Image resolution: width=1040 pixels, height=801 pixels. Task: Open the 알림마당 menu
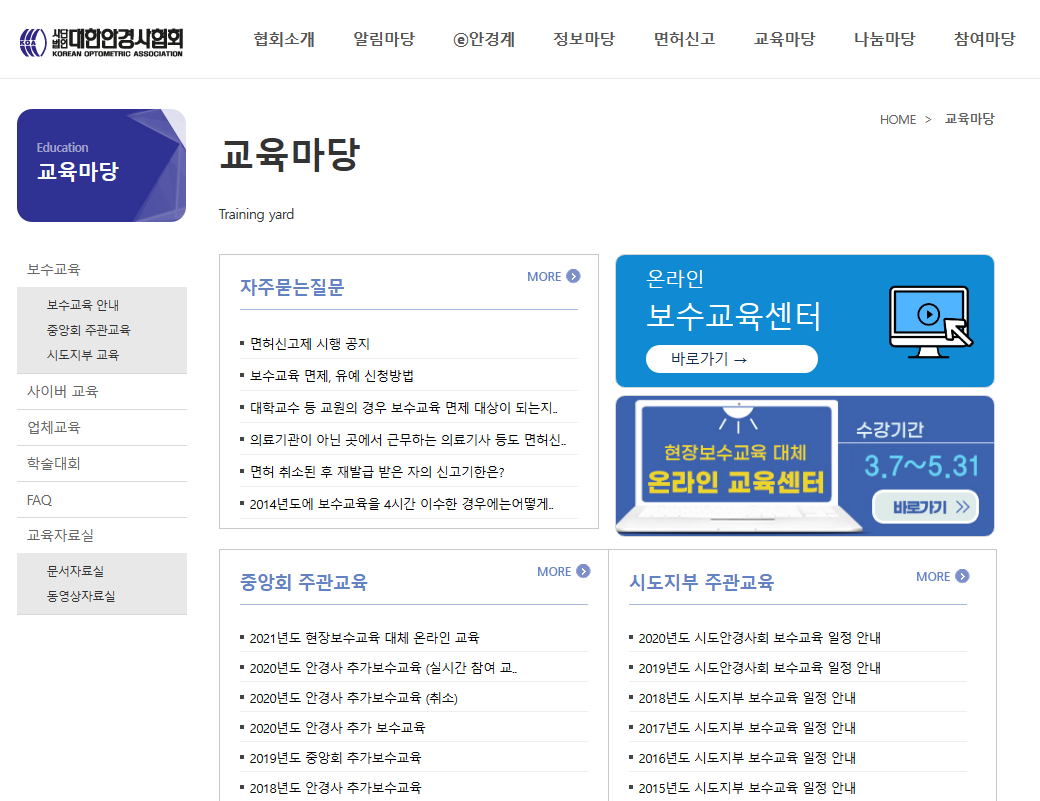pyautogui.click(x=384, y=38)
